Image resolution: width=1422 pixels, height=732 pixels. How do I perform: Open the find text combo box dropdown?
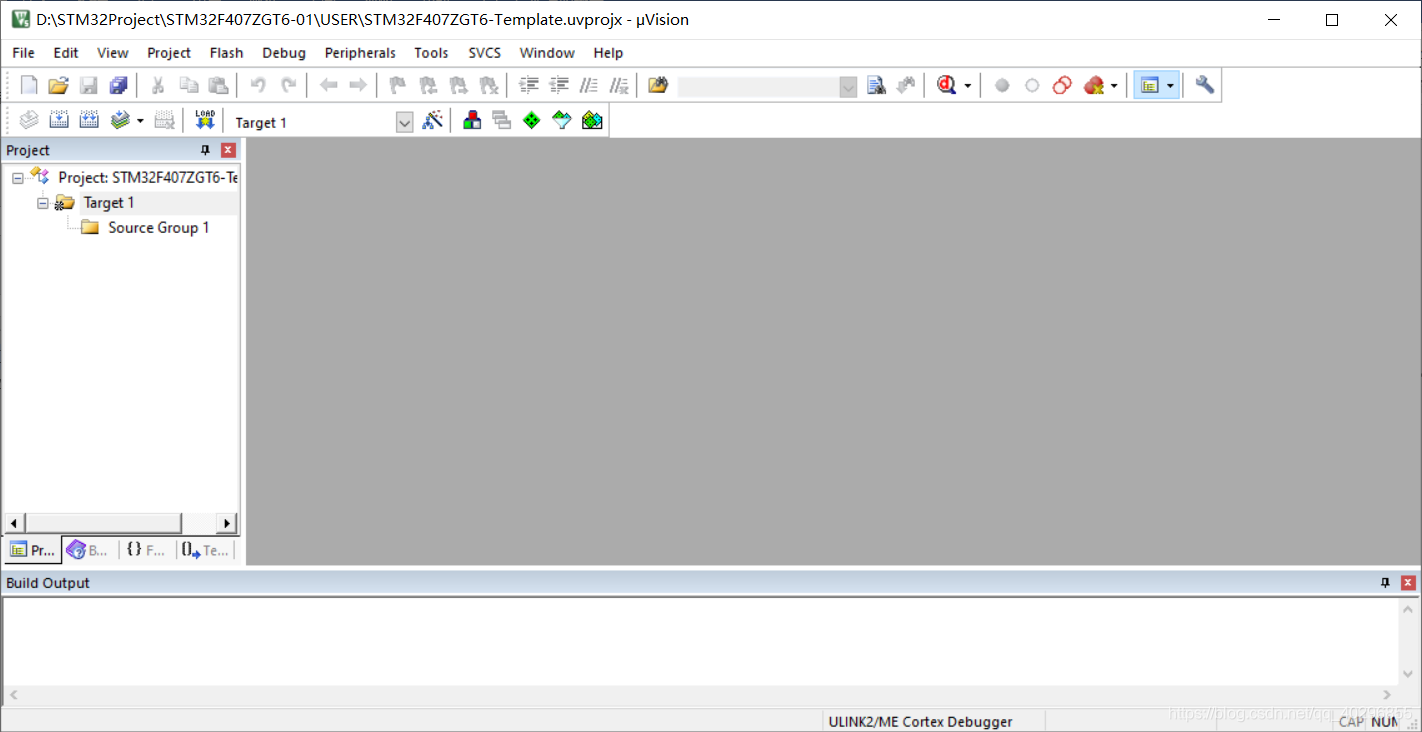[848, 86]
